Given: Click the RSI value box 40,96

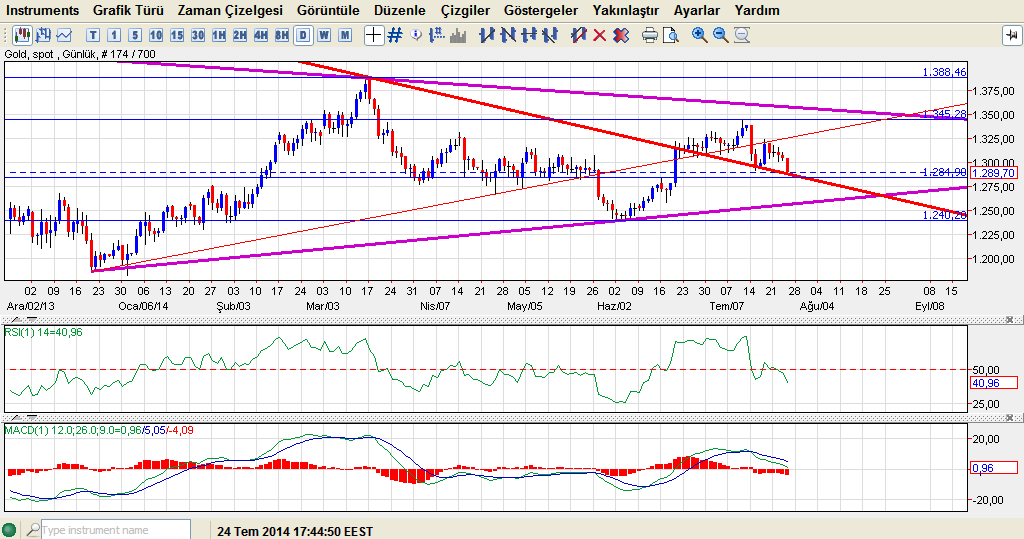Looking at the screenshot, I should (994, 383).
